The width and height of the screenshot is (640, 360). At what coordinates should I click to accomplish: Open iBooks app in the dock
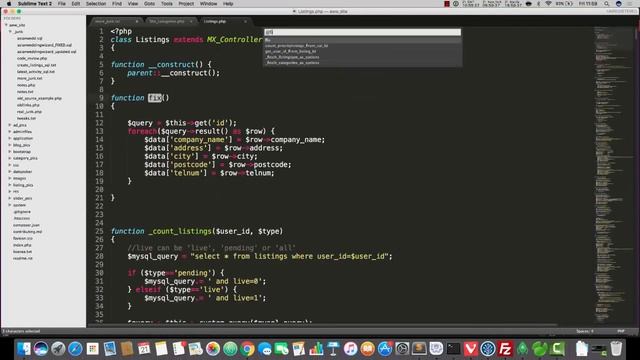click(367, 349)
